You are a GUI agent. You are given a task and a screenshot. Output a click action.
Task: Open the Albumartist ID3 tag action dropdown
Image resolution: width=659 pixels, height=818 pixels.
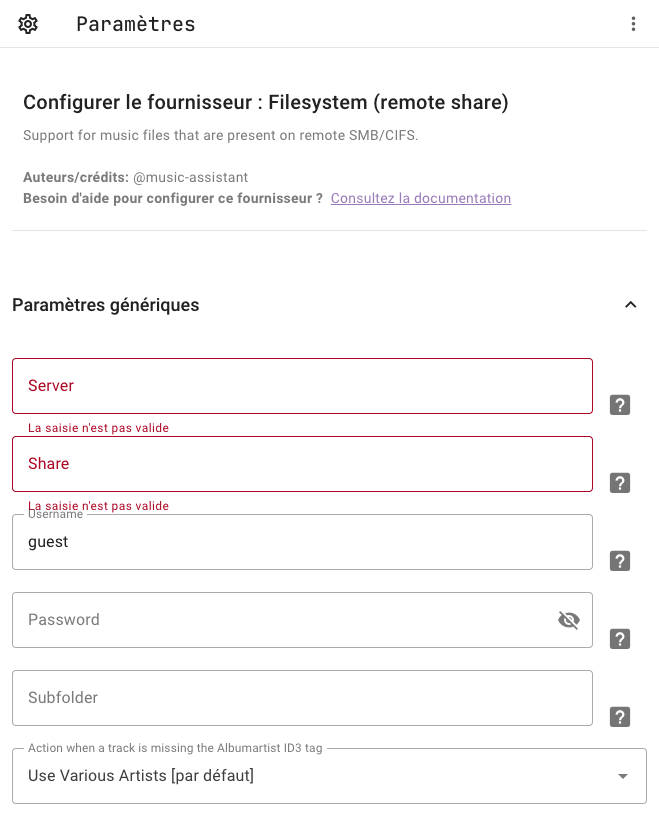(x=329, y=776)
